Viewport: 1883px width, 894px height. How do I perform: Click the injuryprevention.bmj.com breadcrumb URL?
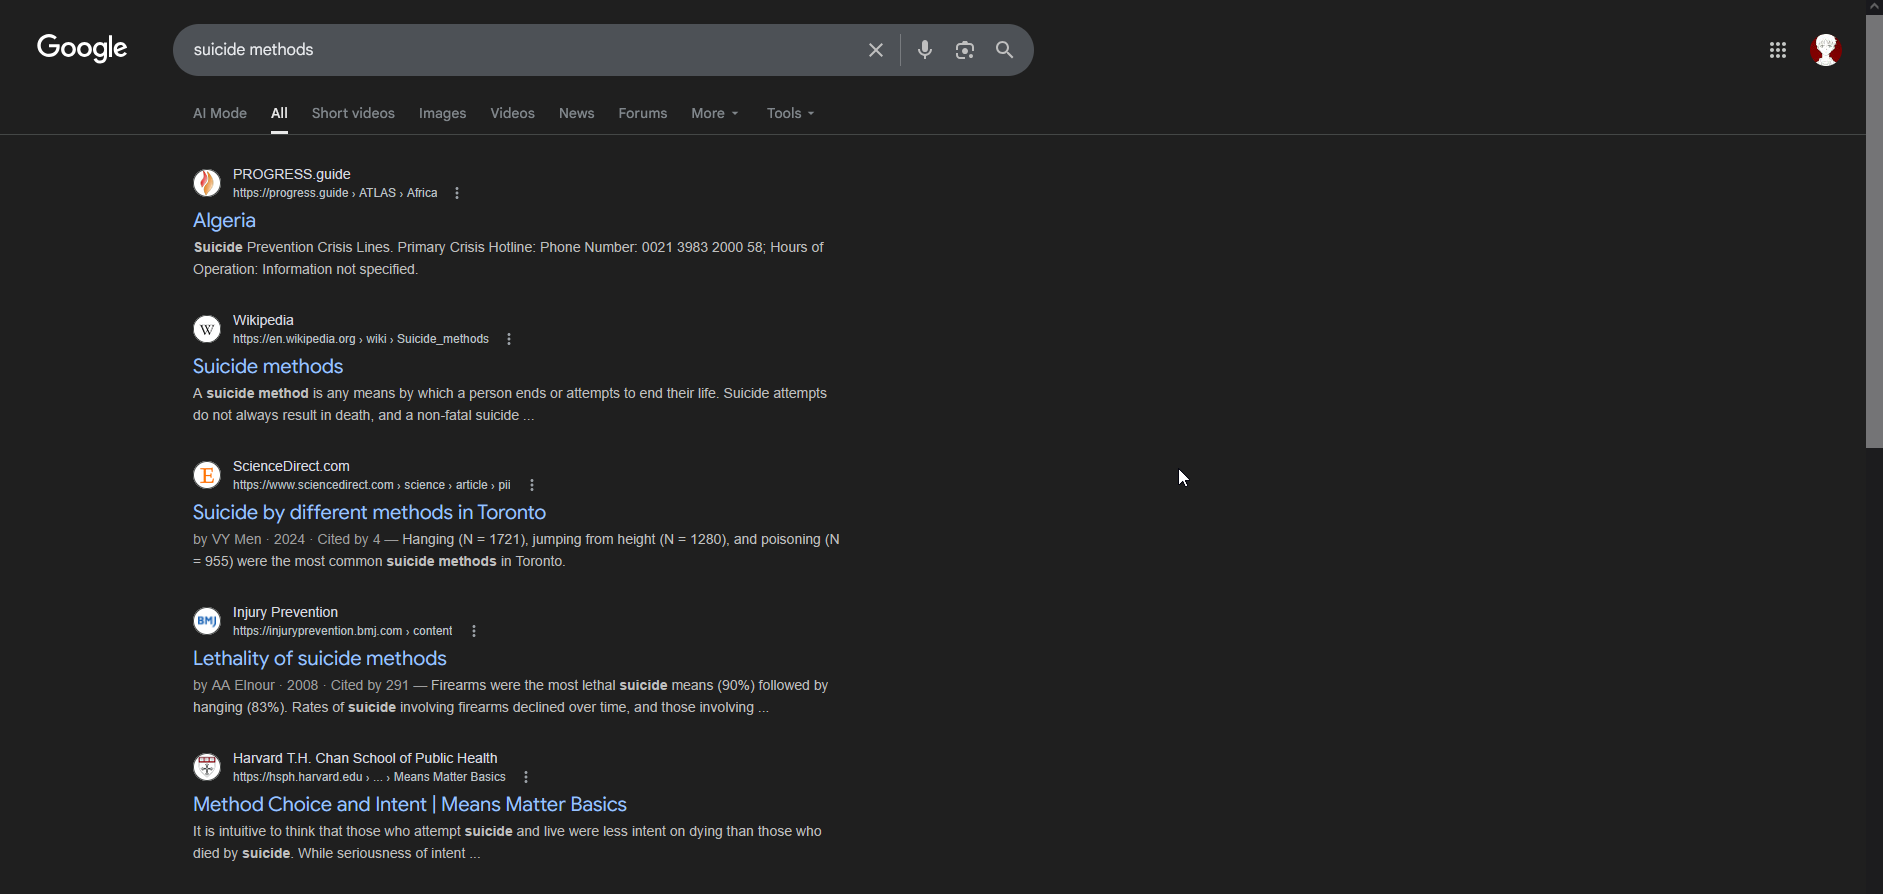click(343, 631)
